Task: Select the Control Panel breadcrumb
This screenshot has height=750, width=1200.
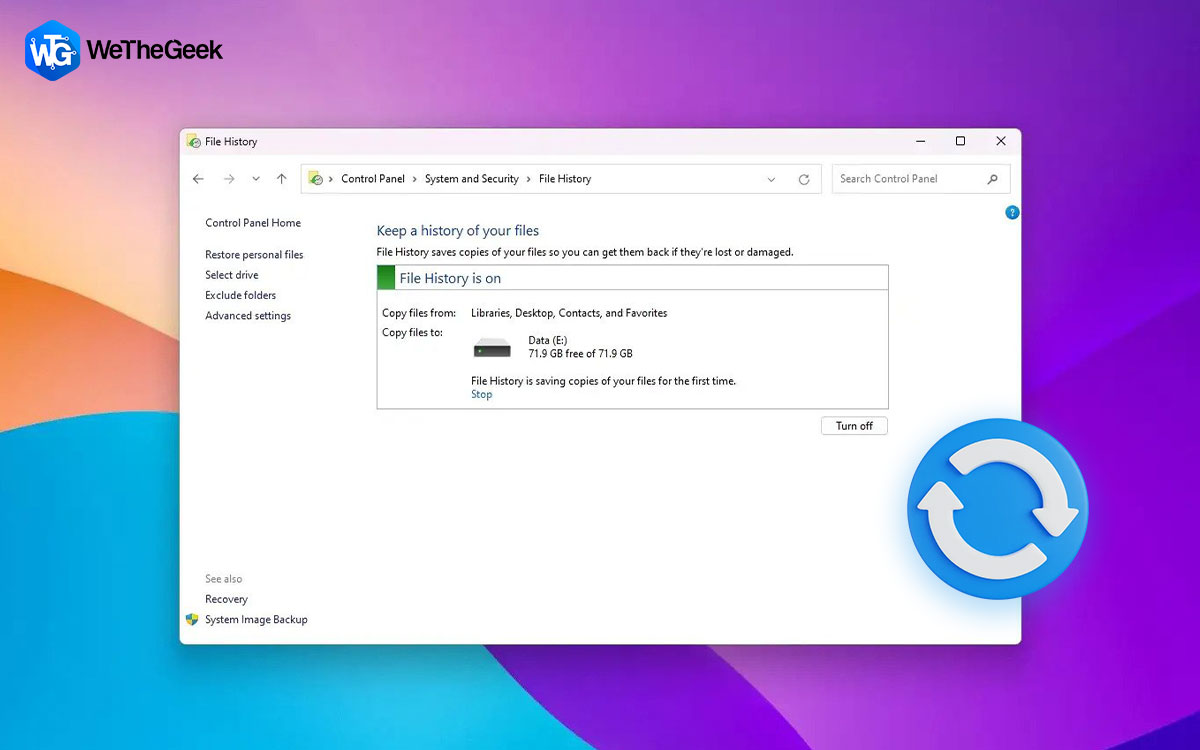Action: [373, 179]
